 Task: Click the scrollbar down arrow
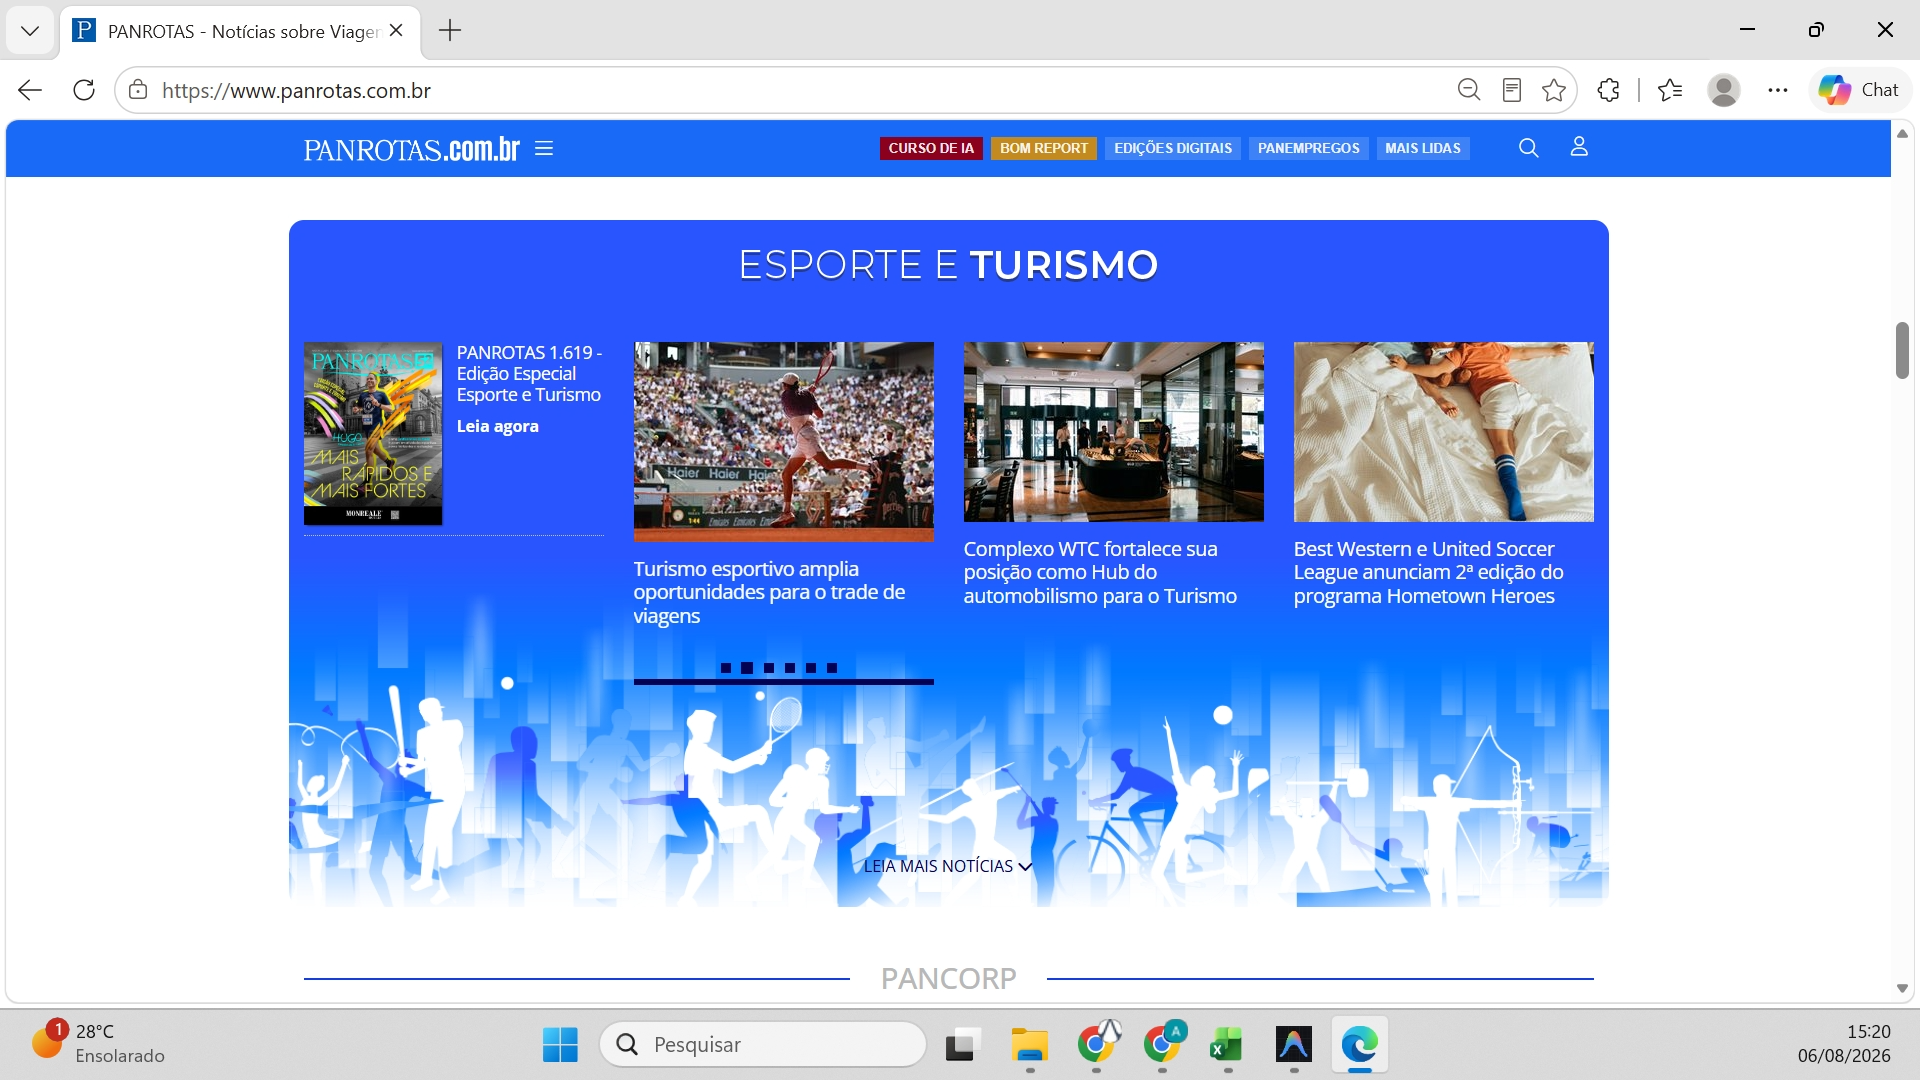click(1902, 989)
